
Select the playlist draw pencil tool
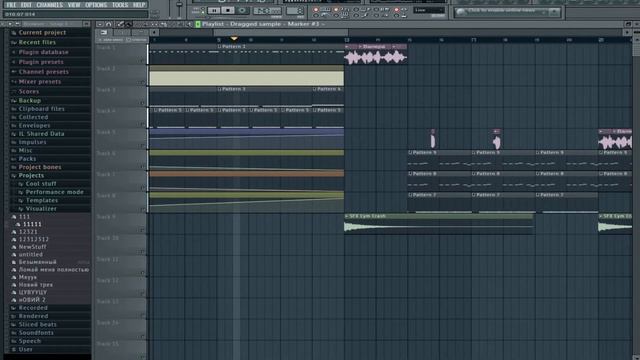tap(120, 24)
